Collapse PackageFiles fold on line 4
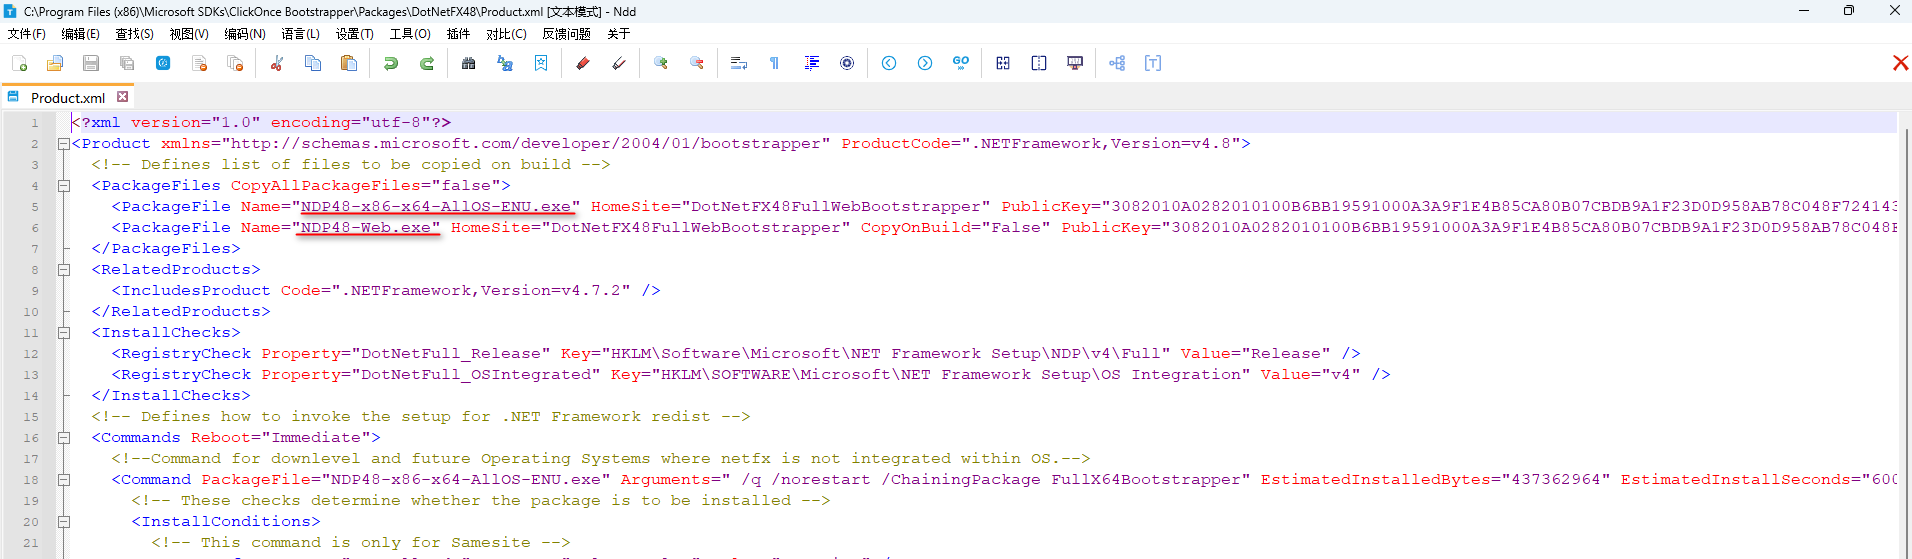The image size is (1912, 559). (x=64, y=186)
